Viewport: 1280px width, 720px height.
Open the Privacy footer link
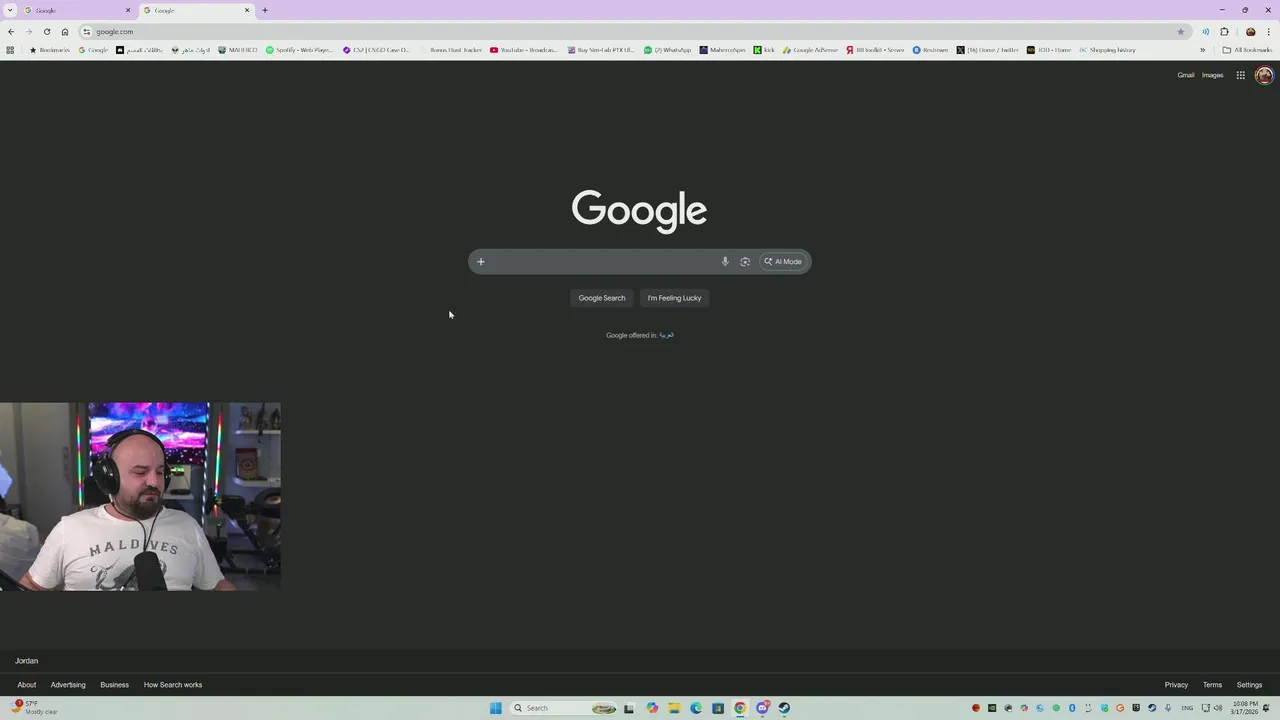point(1176,685)
